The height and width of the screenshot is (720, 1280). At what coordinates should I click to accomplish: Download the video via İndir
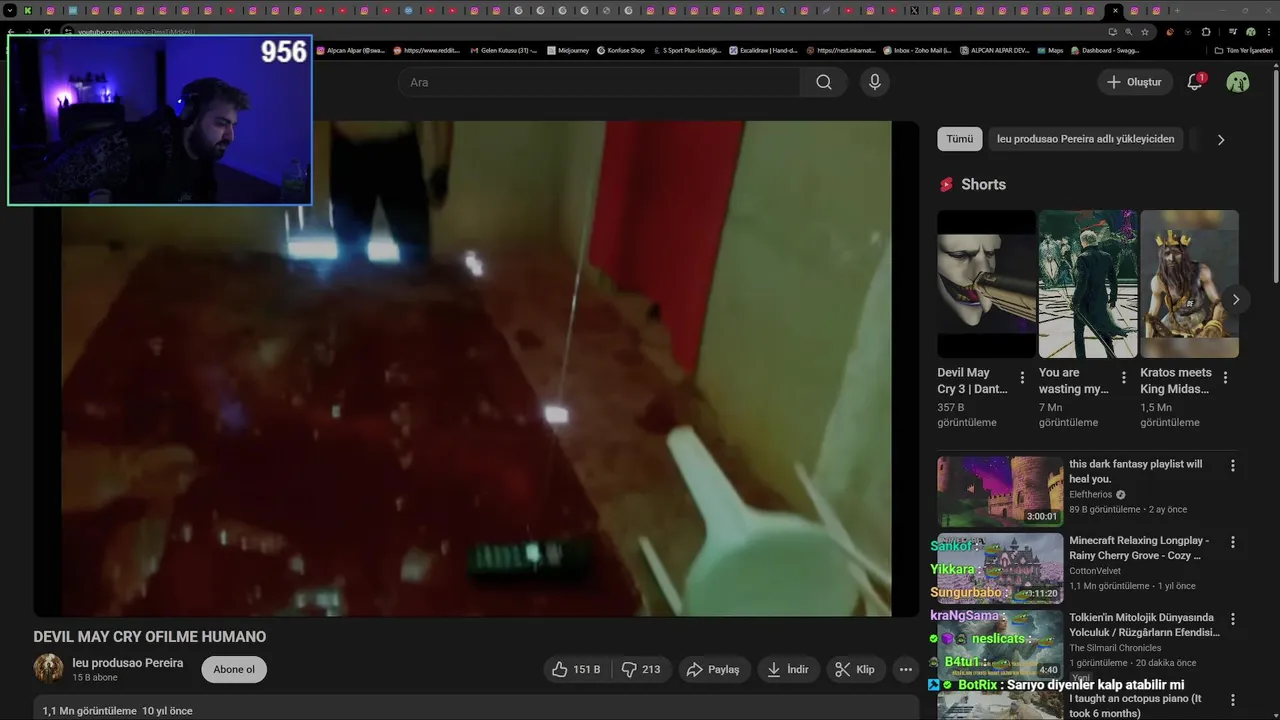point(788,669)
